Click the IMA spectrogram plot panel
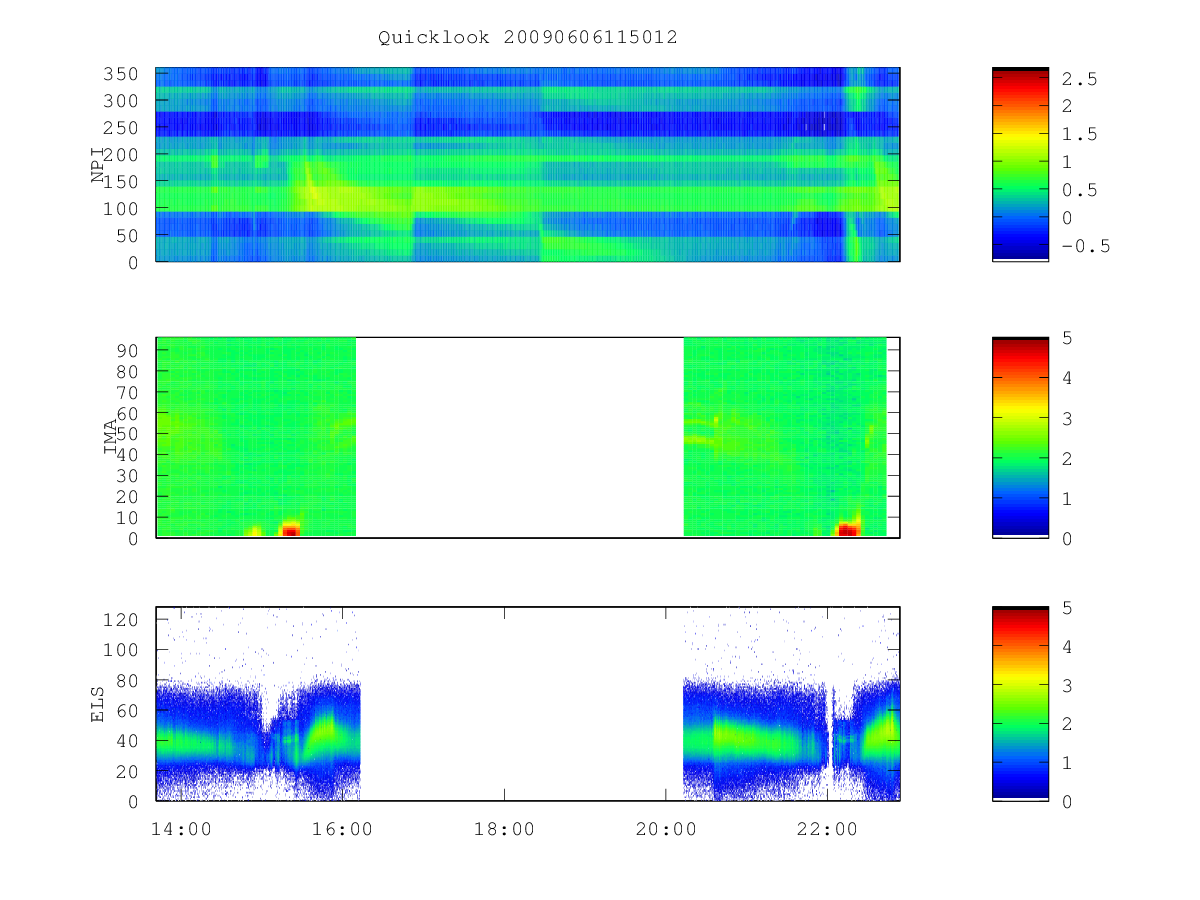Image resolution: width=1200 pixels, height=900 pixels. 528,438
